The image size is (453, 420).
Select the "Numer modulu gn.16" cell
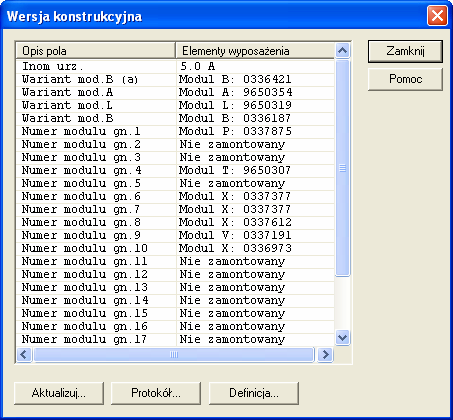tap(96, 326)
